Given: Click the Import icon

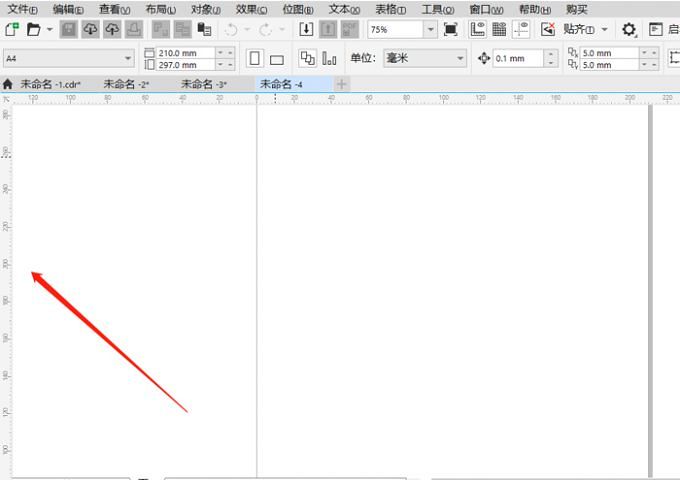Looking at the screenshot, I should (306, 29).
